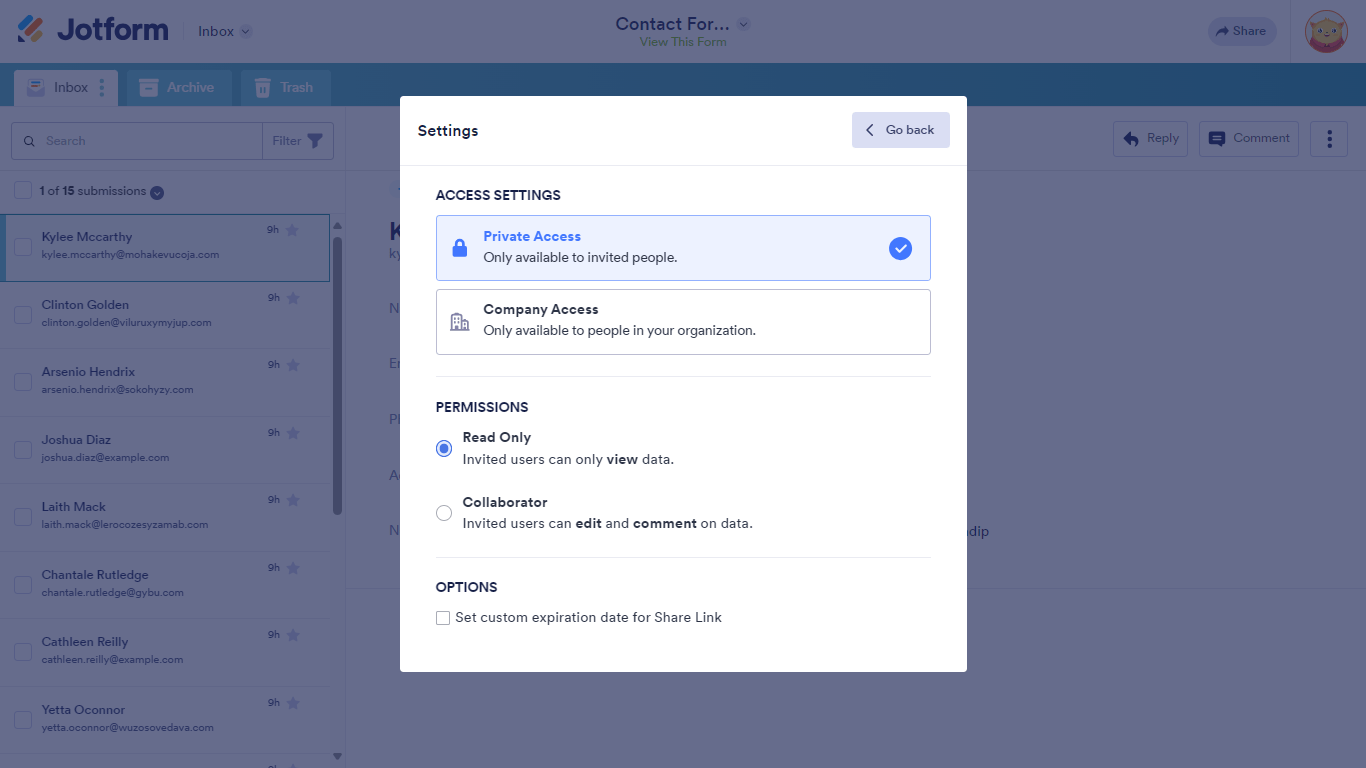Switch to the Trash tab
1366x768 pixels.
pyautogui.click(x=285, y=87)
